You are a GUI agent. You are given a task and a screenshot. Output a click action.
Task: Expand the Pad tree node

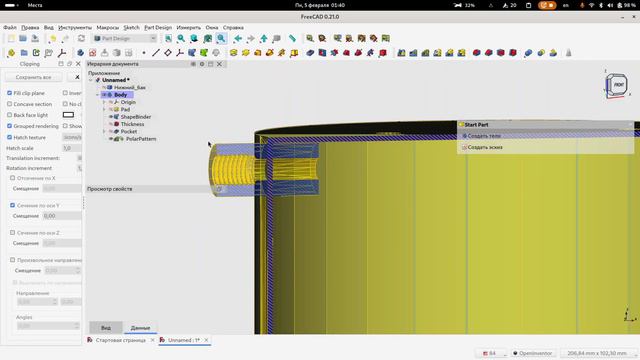pos(104,109)
